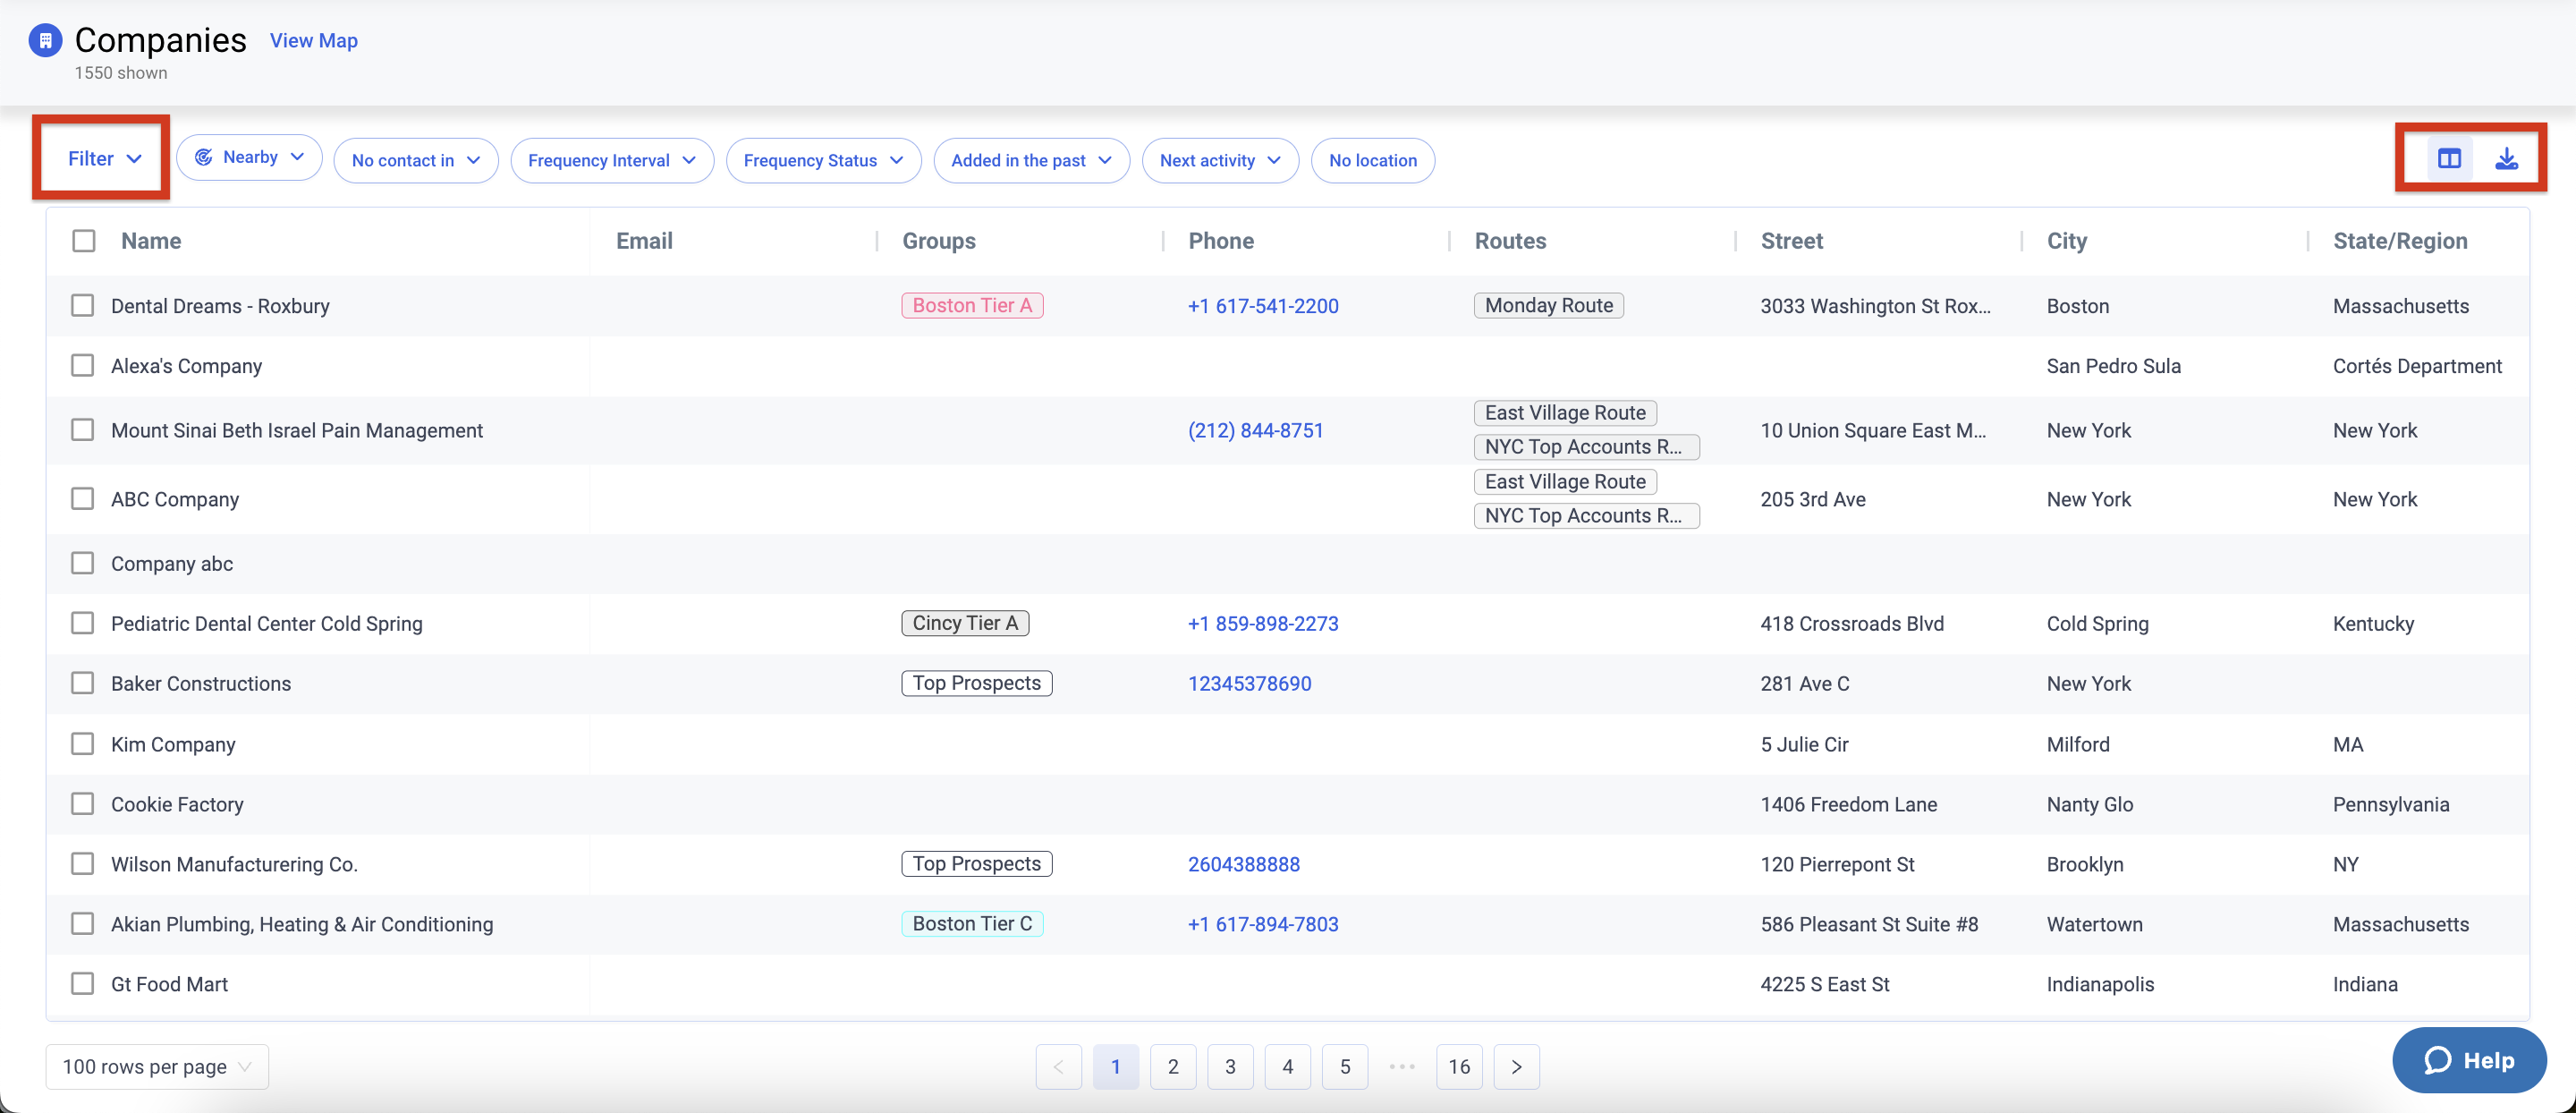The height and width of the screenshot is (1113, 2576).
Task: Check the Cookie Factory row
Action: click(83, 804)
